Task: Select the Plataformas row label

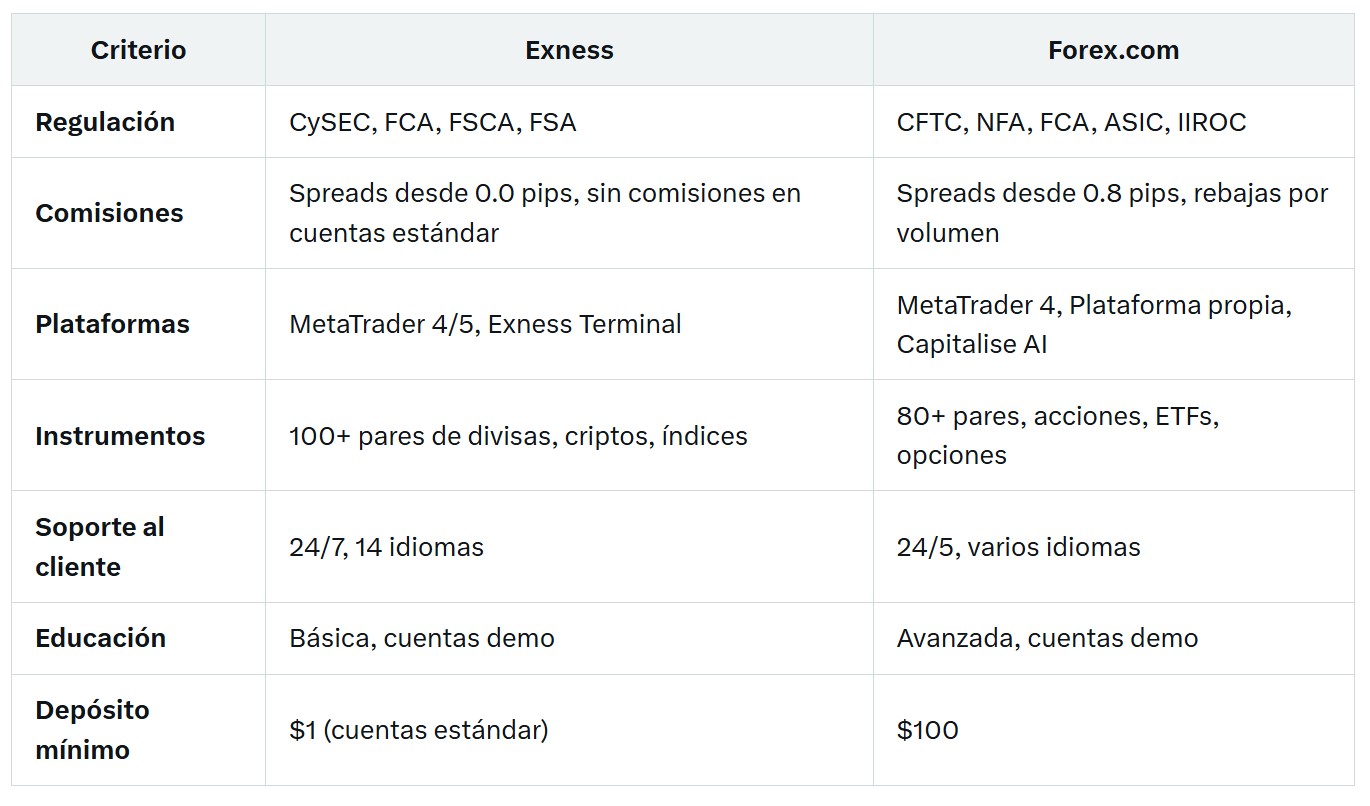Action: point(112,324)
